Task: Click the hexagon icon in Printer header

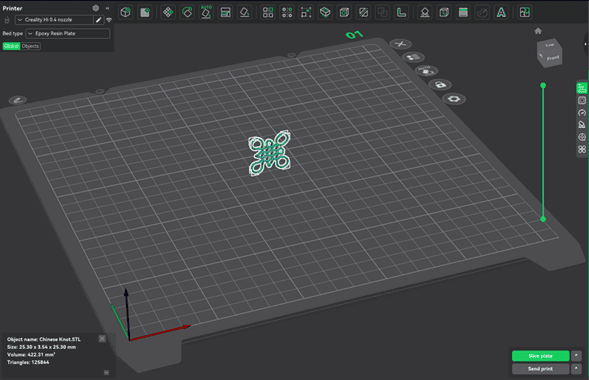Action: tap(96, 8)
